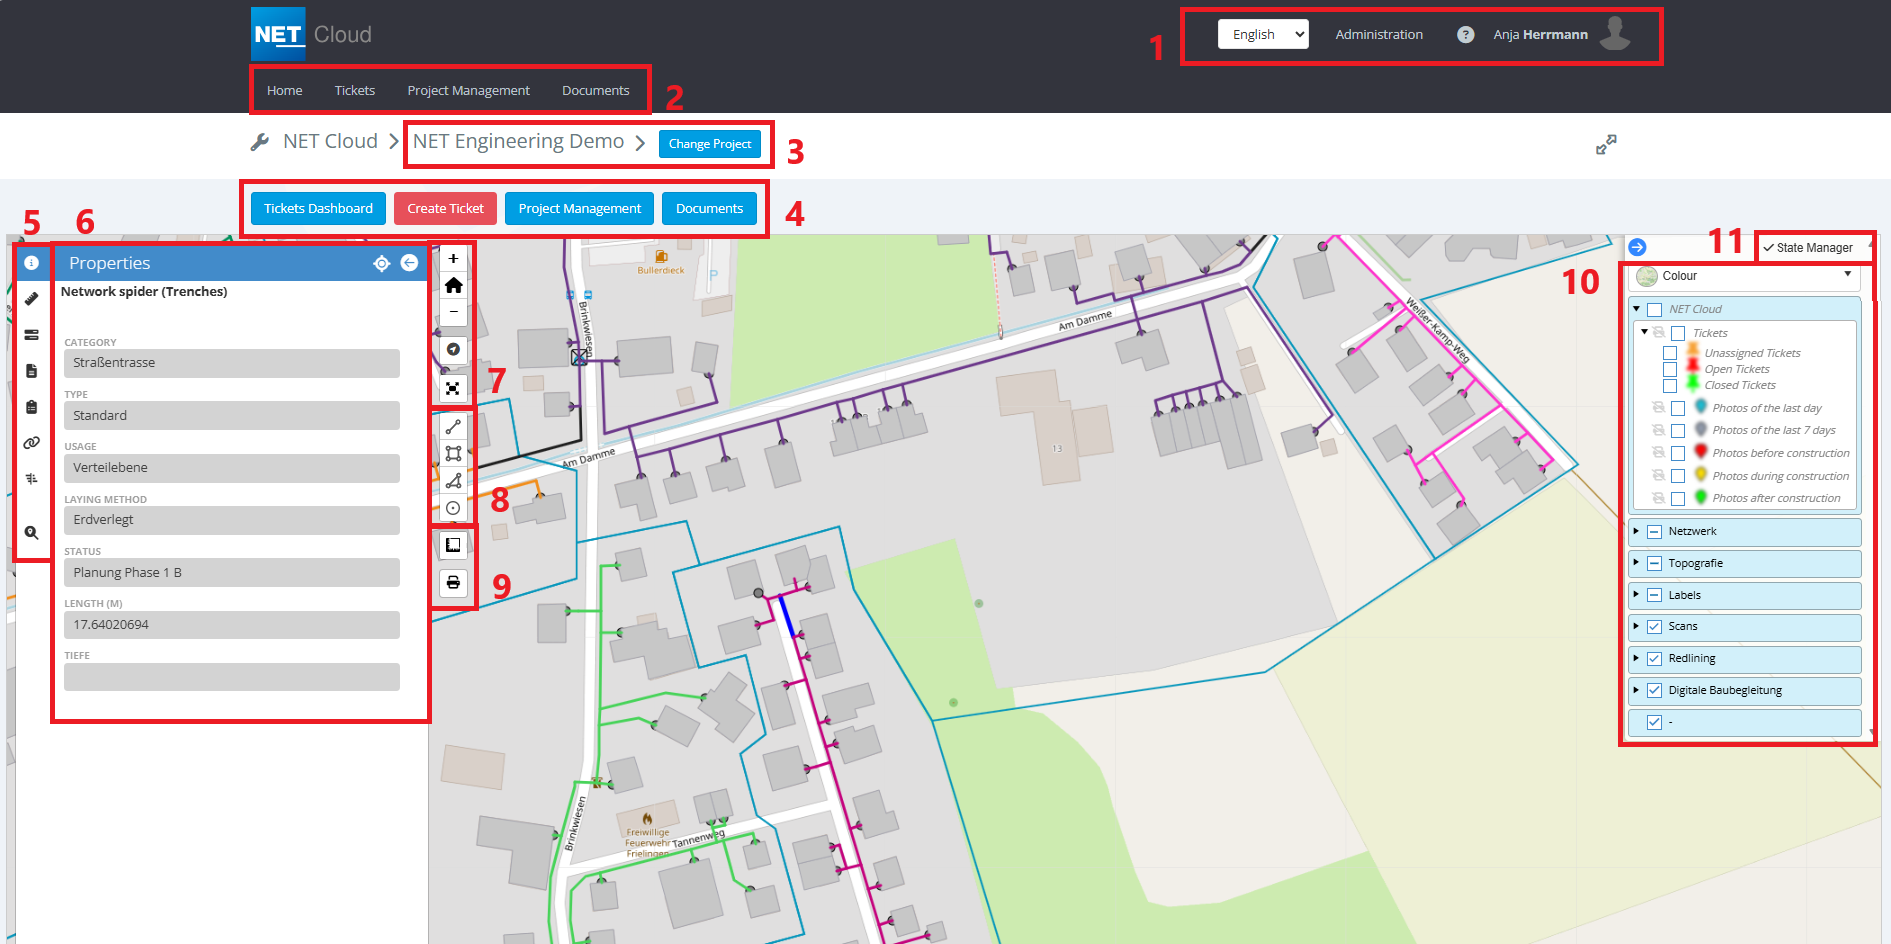Click the Length (M) value field
The height and width of the screenshot is (944, 1891).
click(232, 625)
